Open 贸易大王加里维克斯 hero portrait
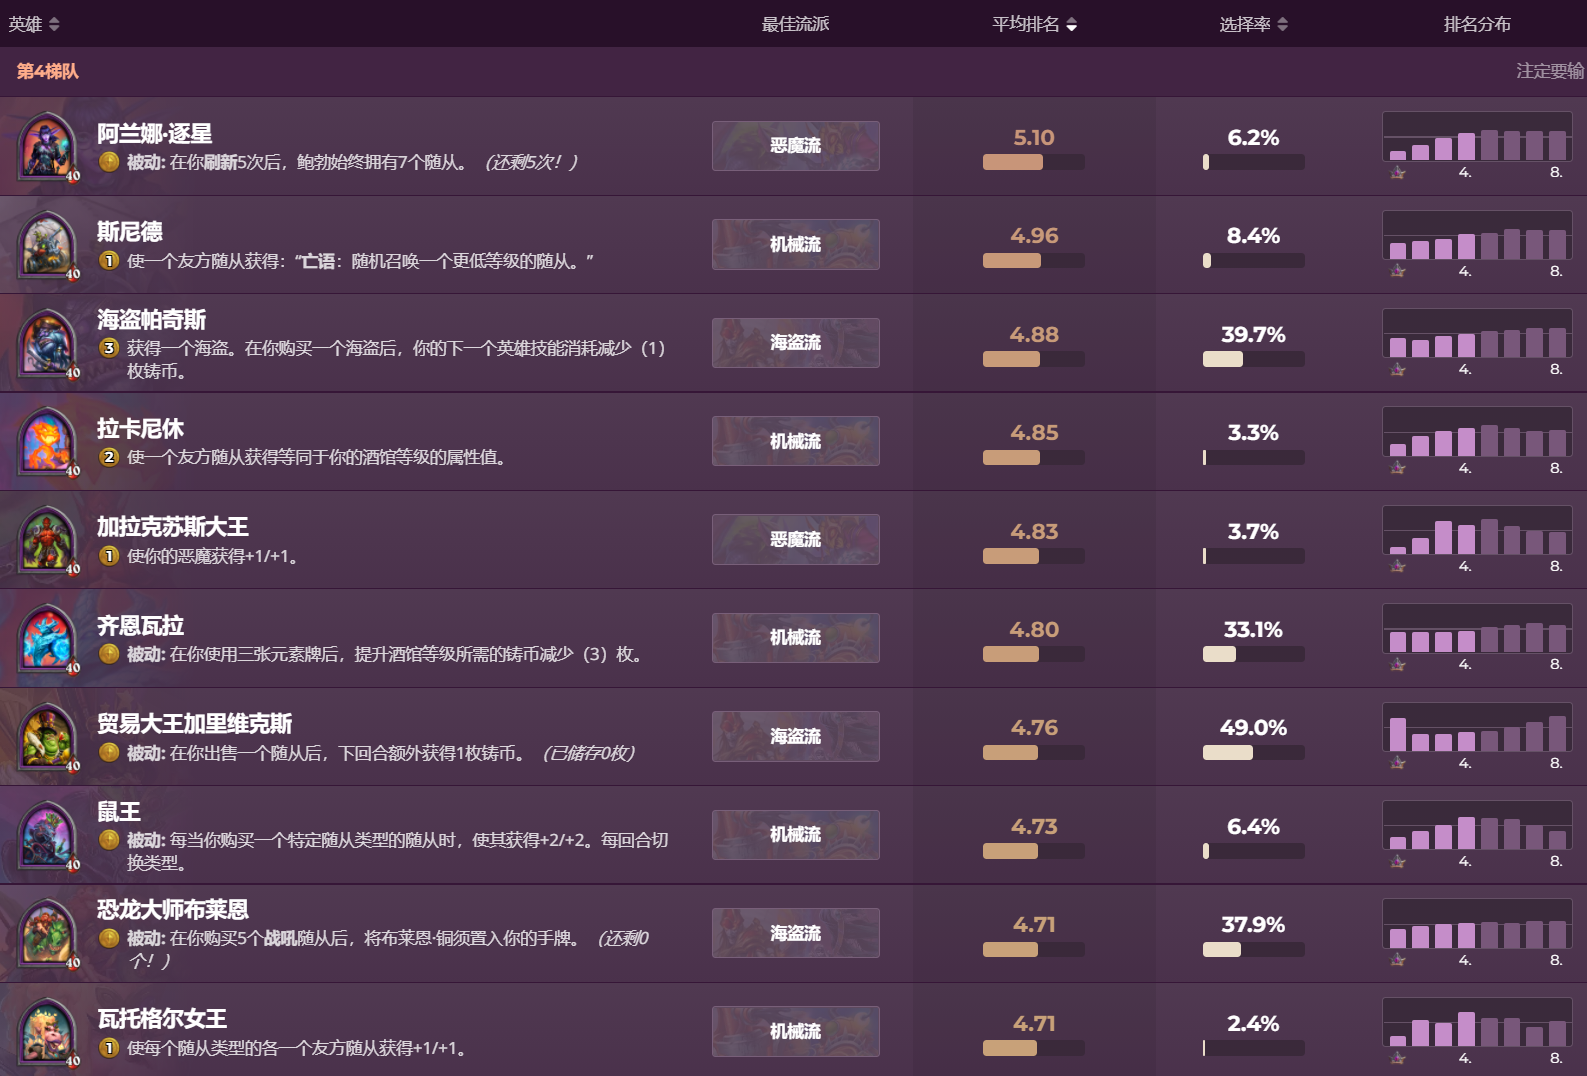 pos(47,737)
